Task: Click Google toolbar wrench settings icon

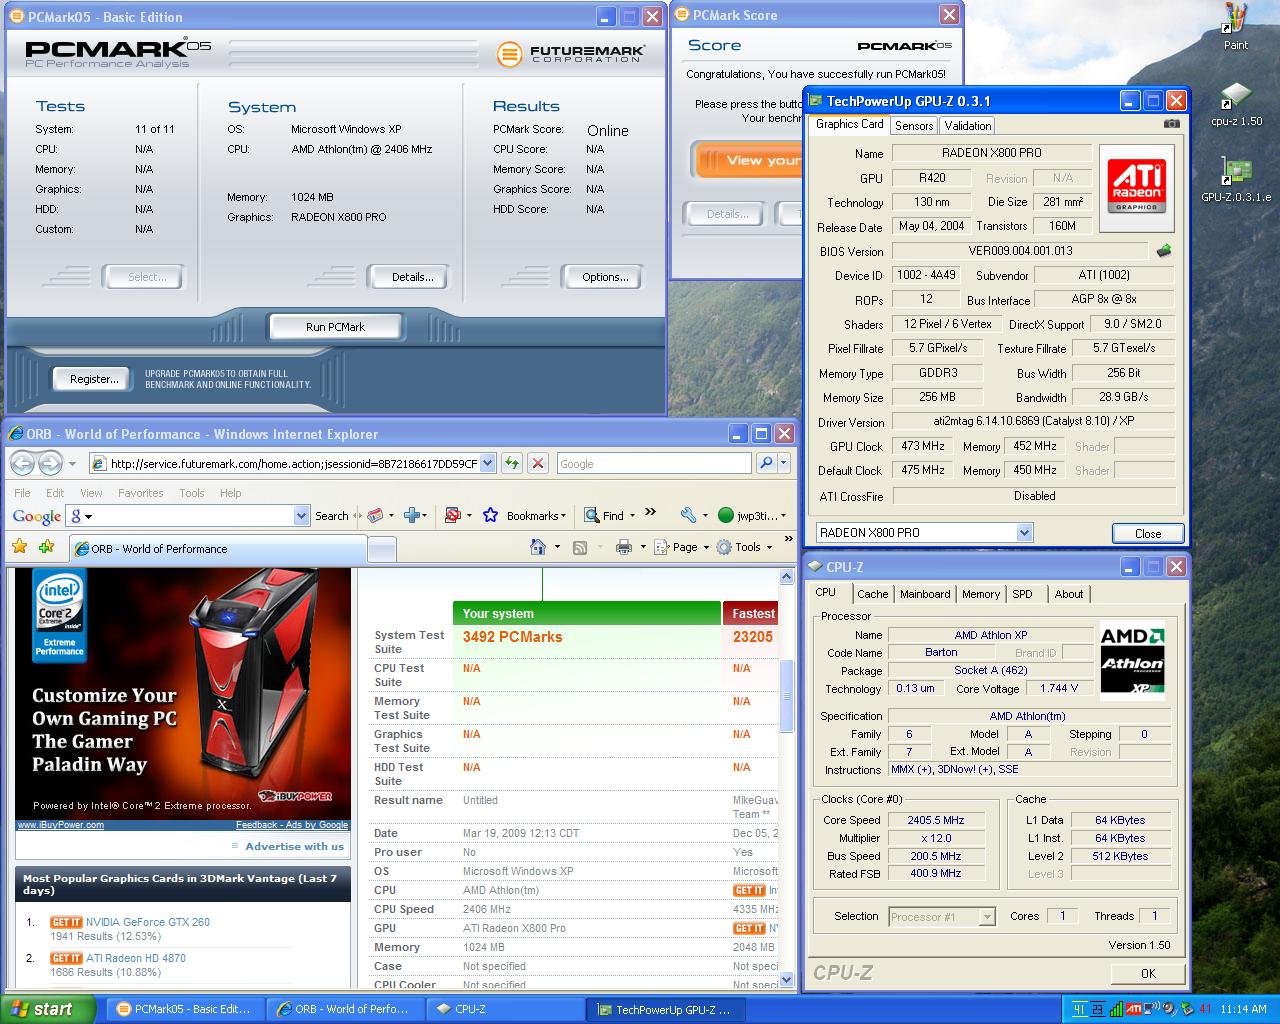Action: coord(688,515)
